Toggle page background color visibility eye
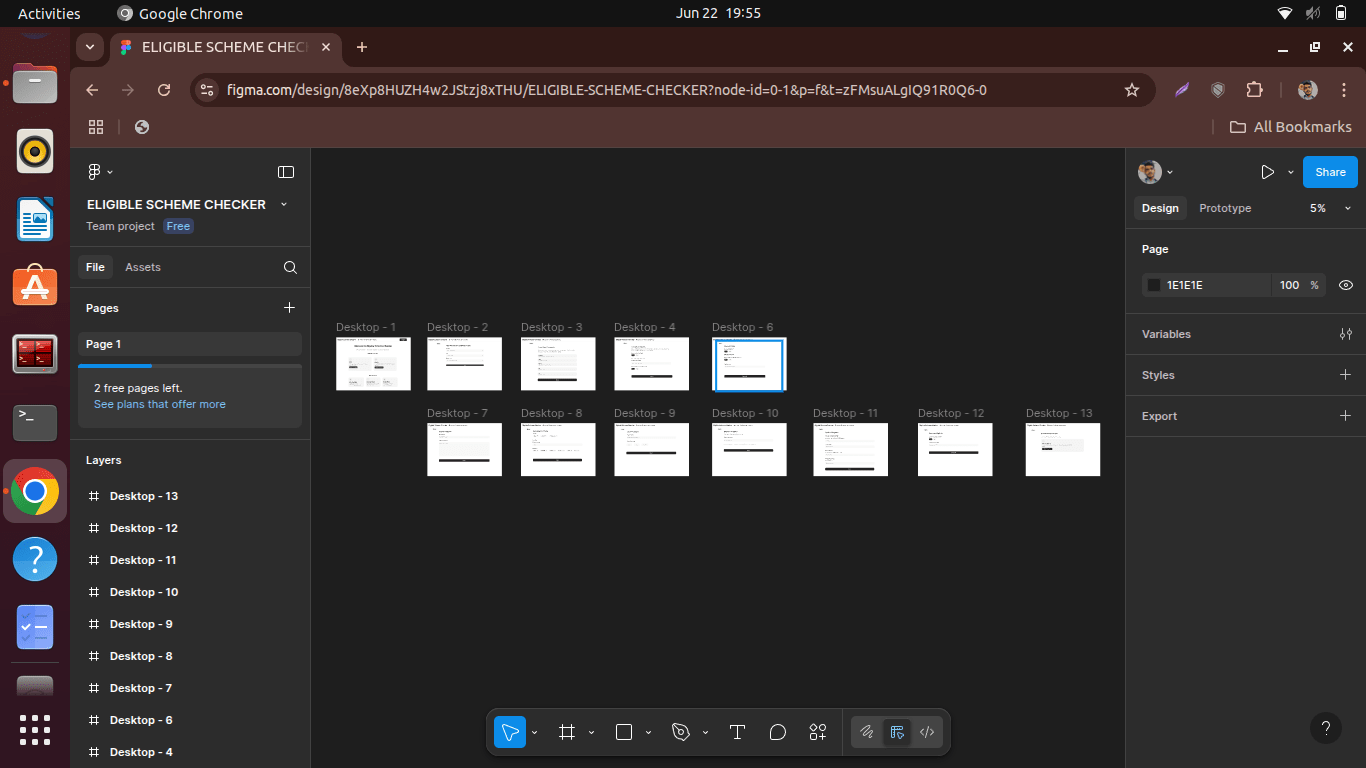 pos(1345,285)
